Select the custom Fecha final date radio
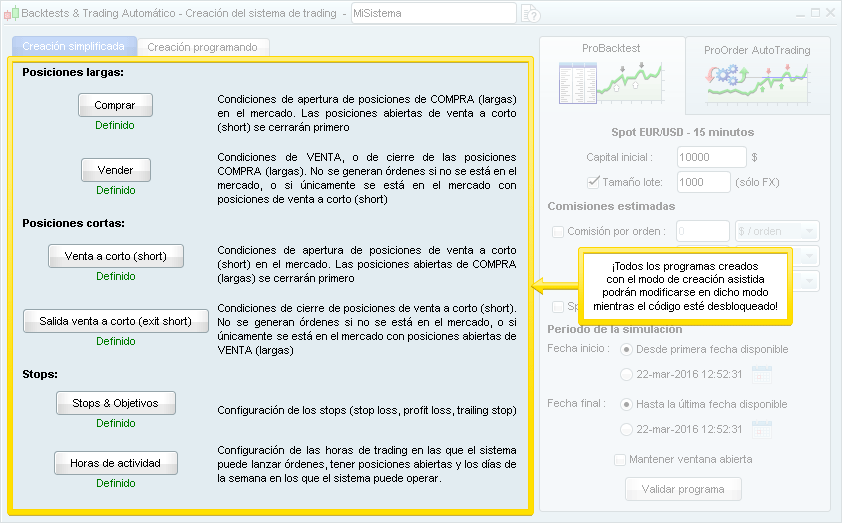Viewport: 842px width, 523px height. coord(626,429)
